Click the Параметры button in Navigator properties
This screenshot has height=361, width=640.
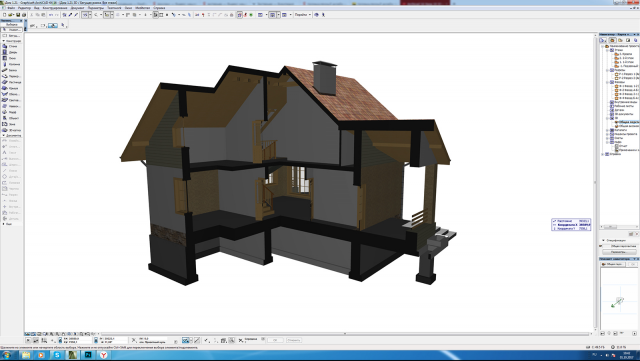tap(619, 252)
